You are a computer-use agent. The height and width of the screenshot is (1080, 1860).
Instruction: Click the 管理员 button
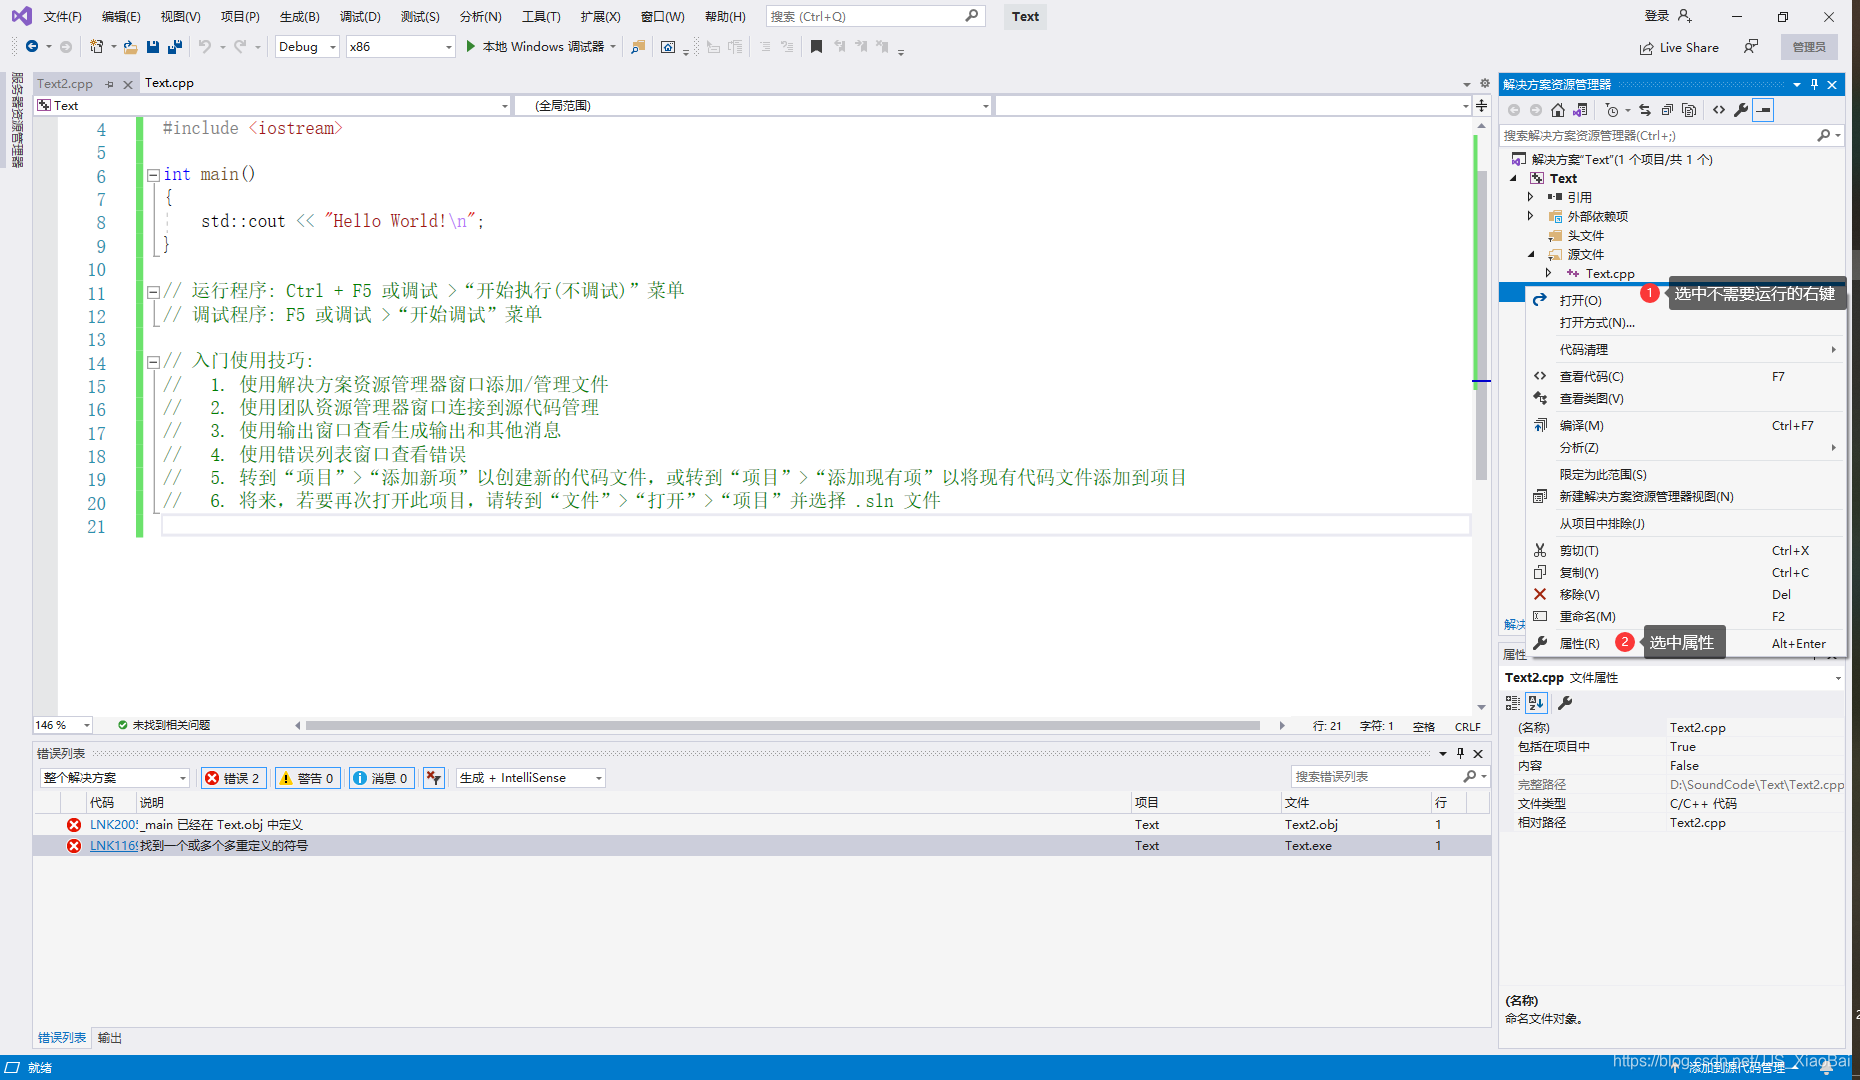click(1809, 47)
